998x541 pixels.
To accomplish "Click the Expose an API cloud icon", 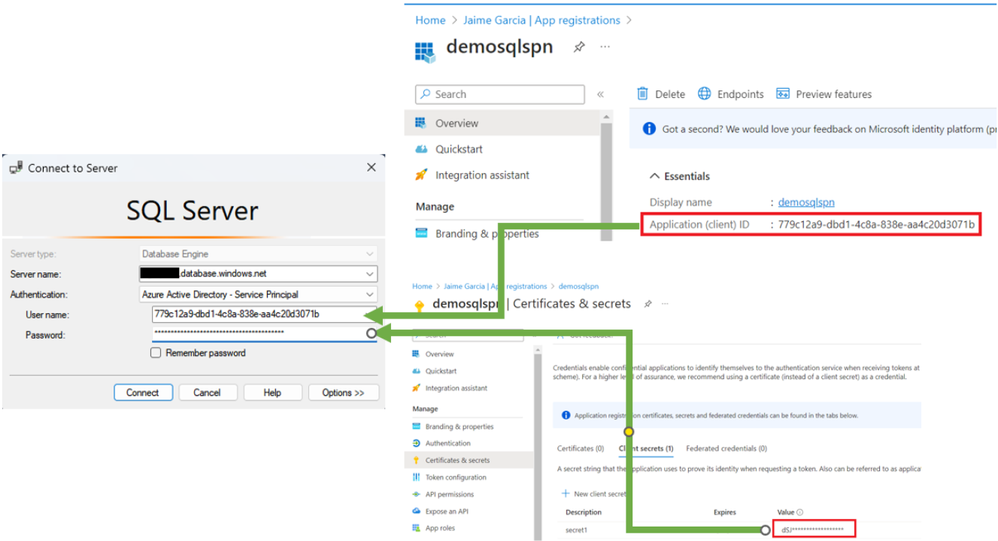I will [416, 511].
